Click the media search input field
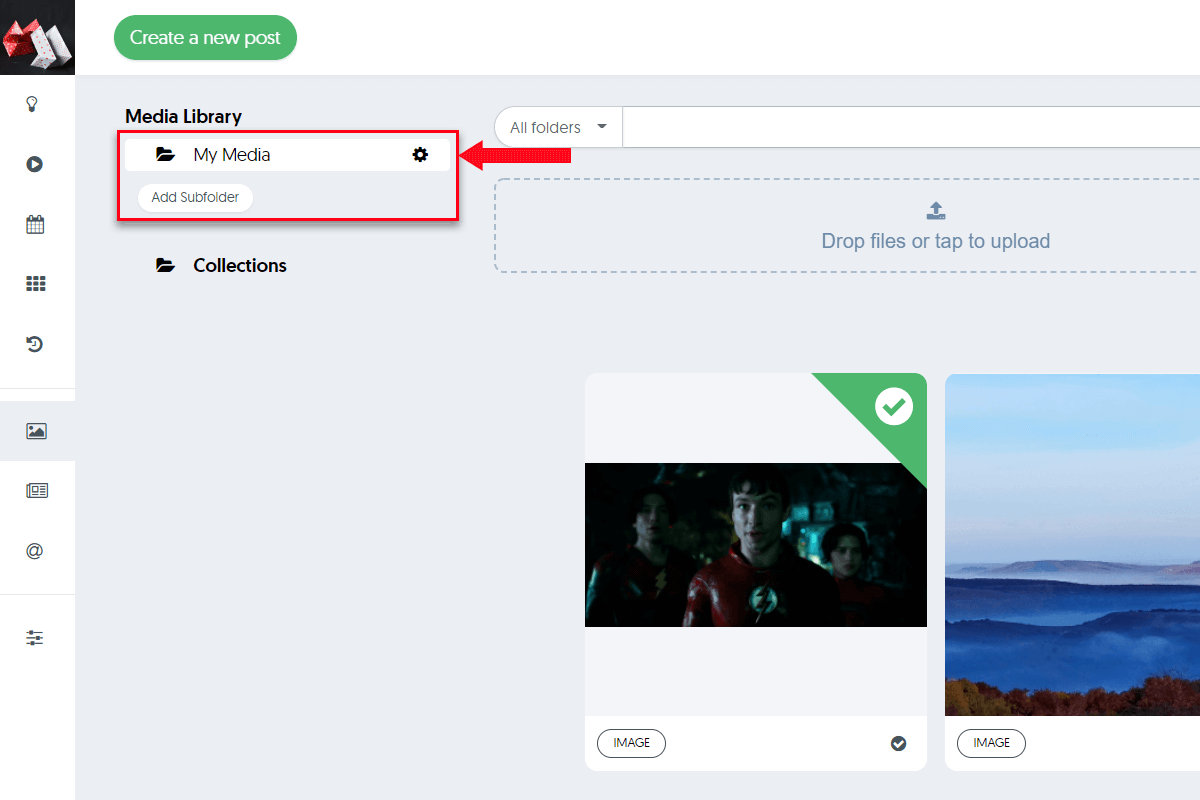 click(911, 127)
